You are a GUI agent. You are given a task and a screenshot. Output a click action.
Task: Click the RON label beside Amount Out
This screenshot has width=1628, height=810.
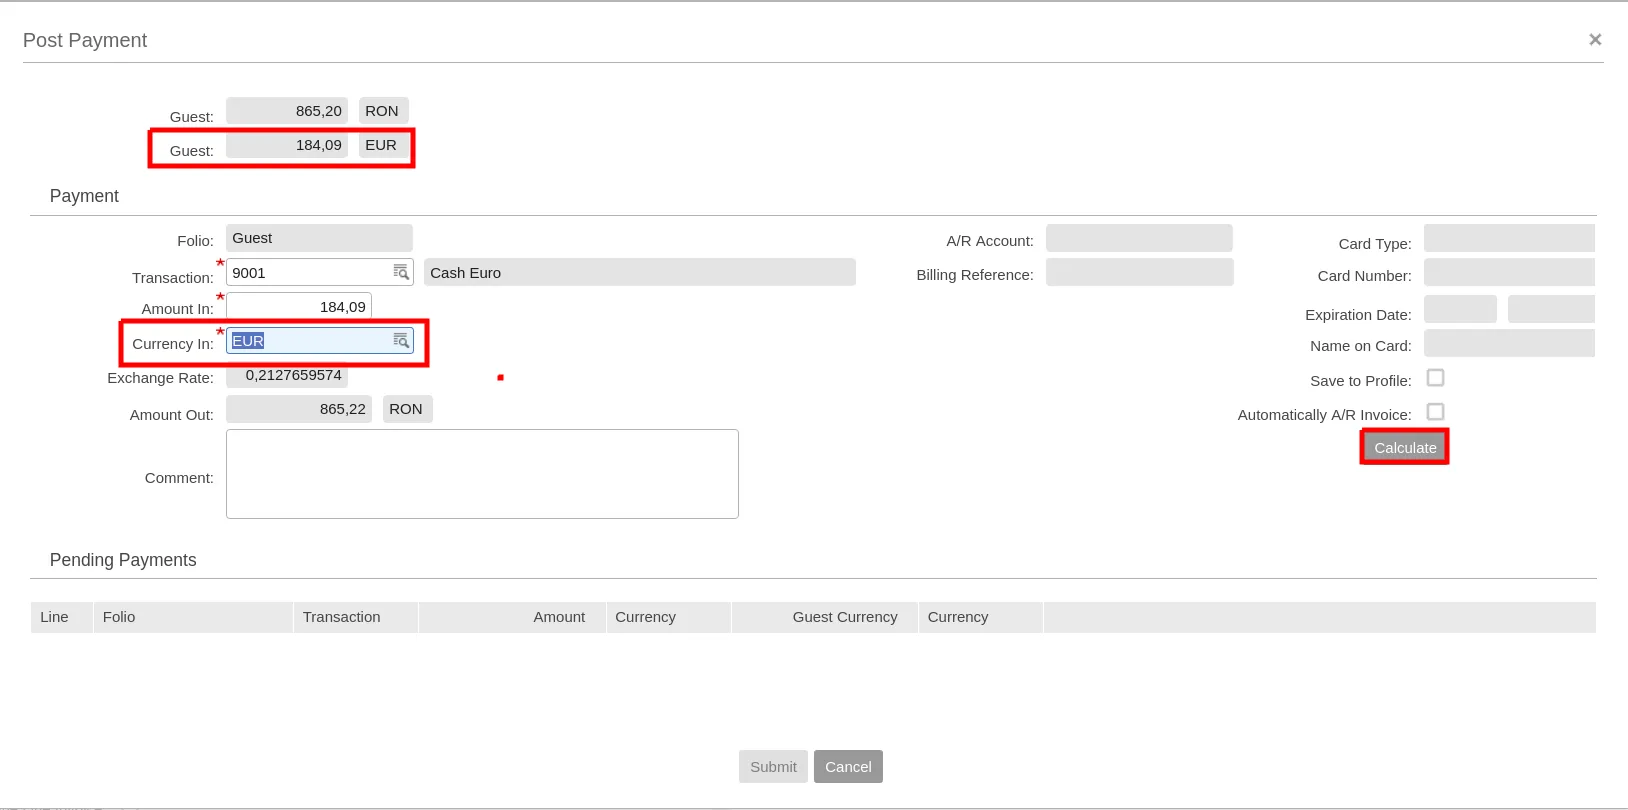pyautogui.click(x=407, y=409)
